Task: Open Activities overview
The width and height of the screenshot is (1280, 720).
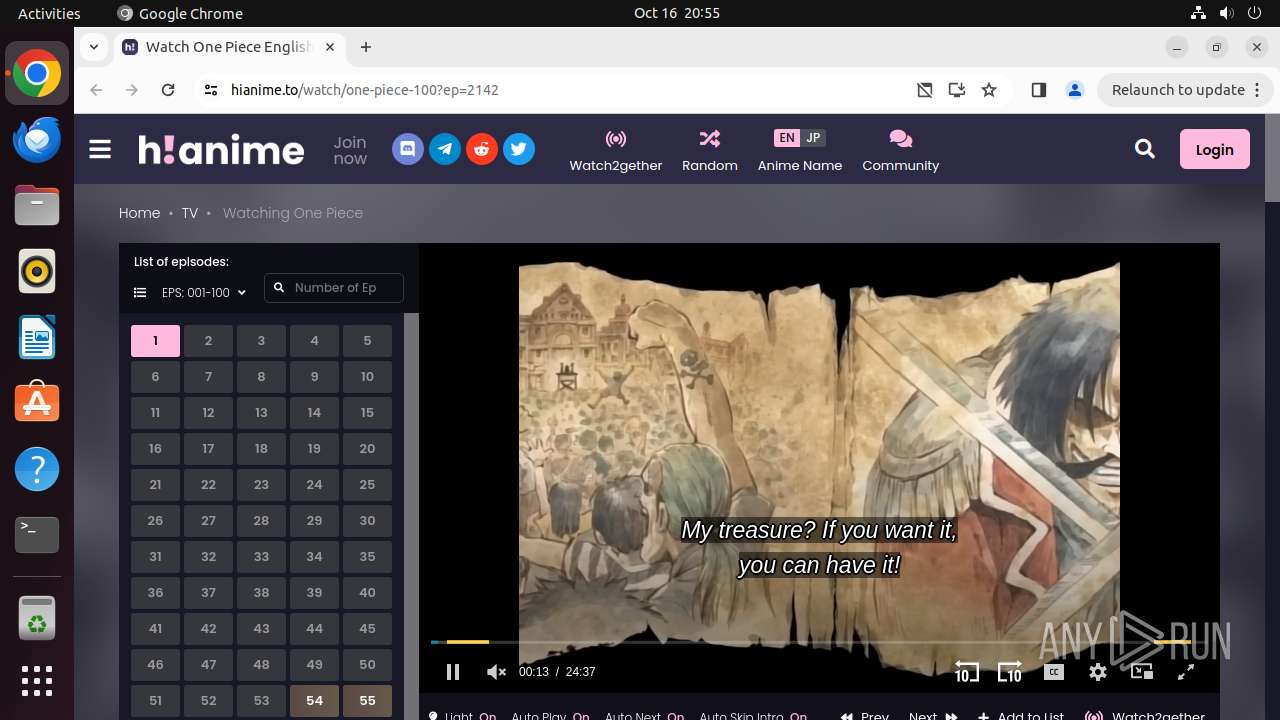Action: [x=49, y=13]
